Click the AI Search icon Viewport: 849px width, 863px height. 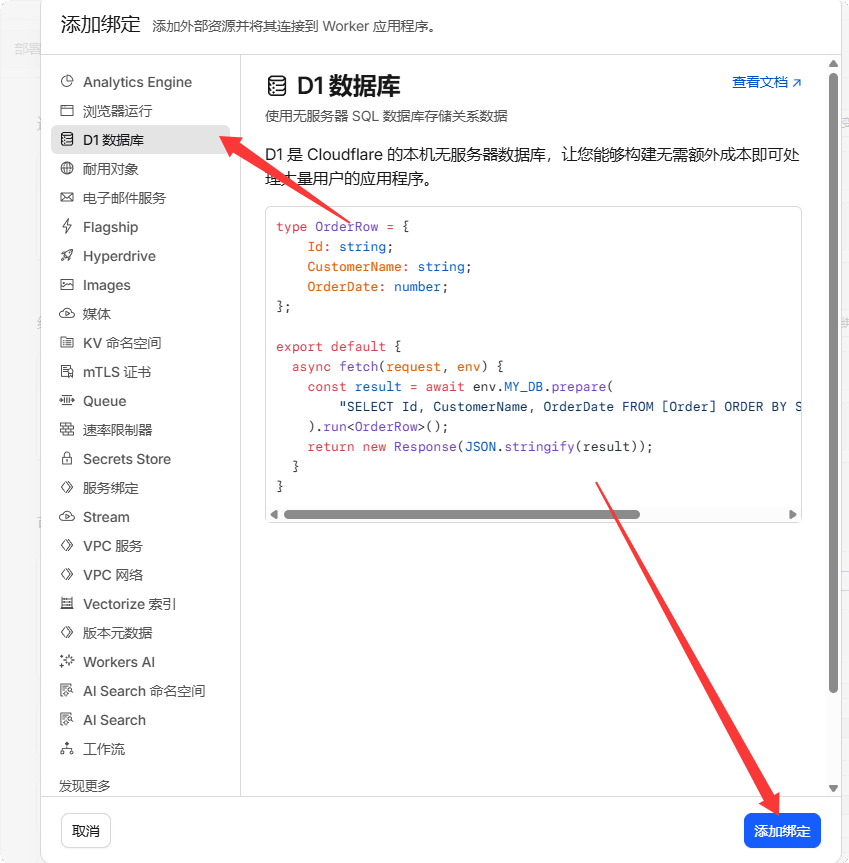coord(67,719)
